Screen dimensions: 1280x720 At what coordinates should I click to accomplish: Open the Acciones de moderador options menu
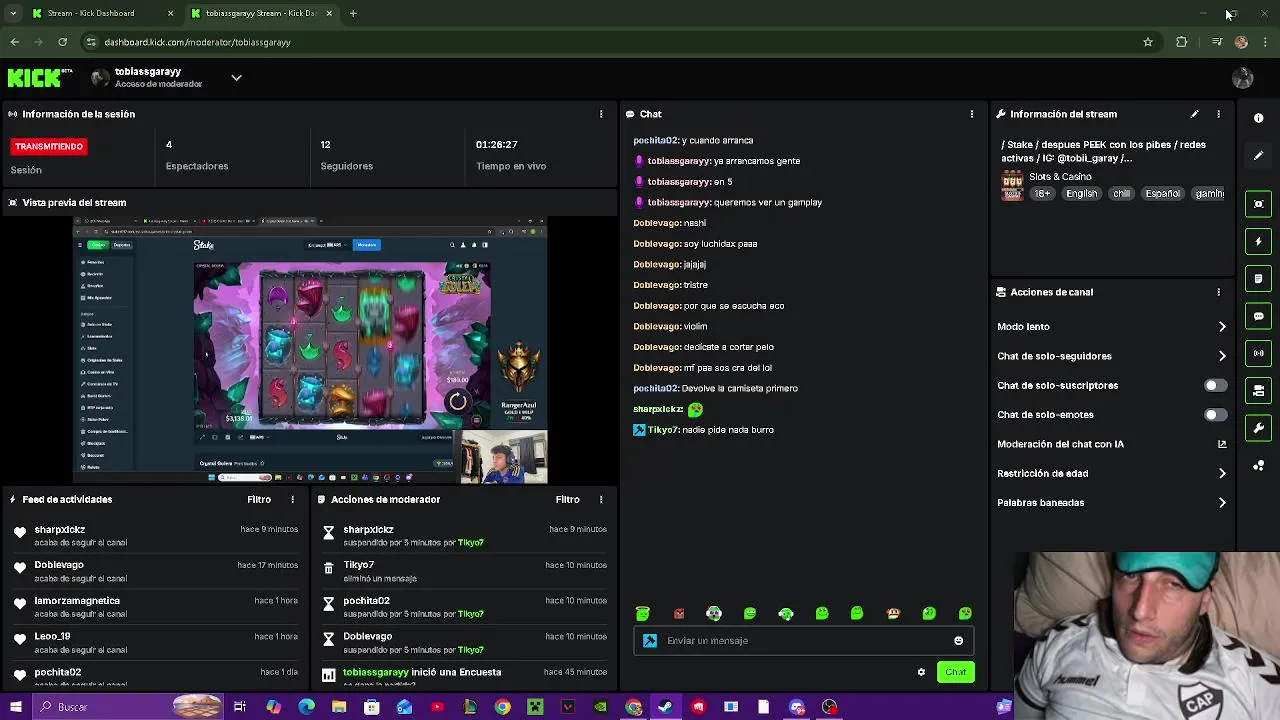pyautogui.click(x=601, y=499)
